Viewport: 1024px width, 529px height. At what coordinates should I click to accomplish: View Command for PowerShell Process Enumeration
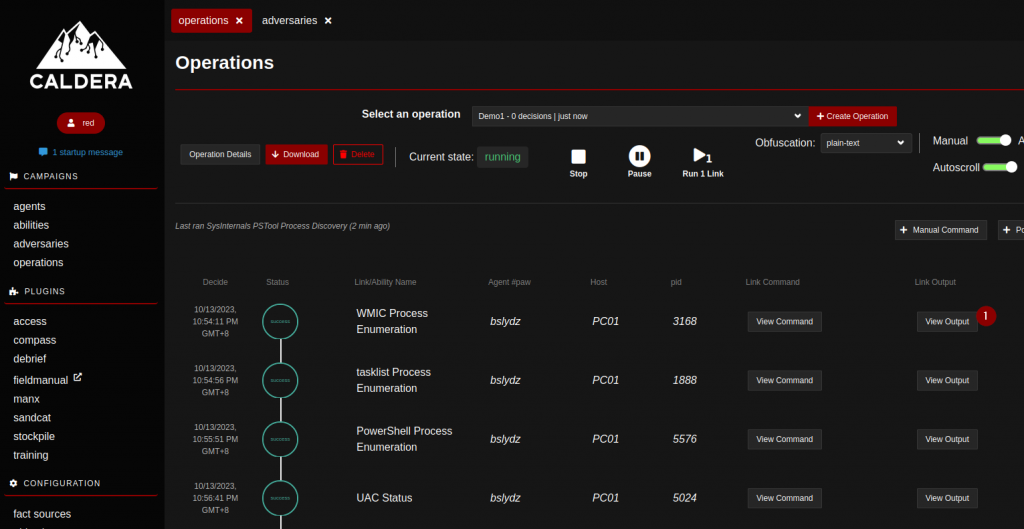tap(784, 439)
